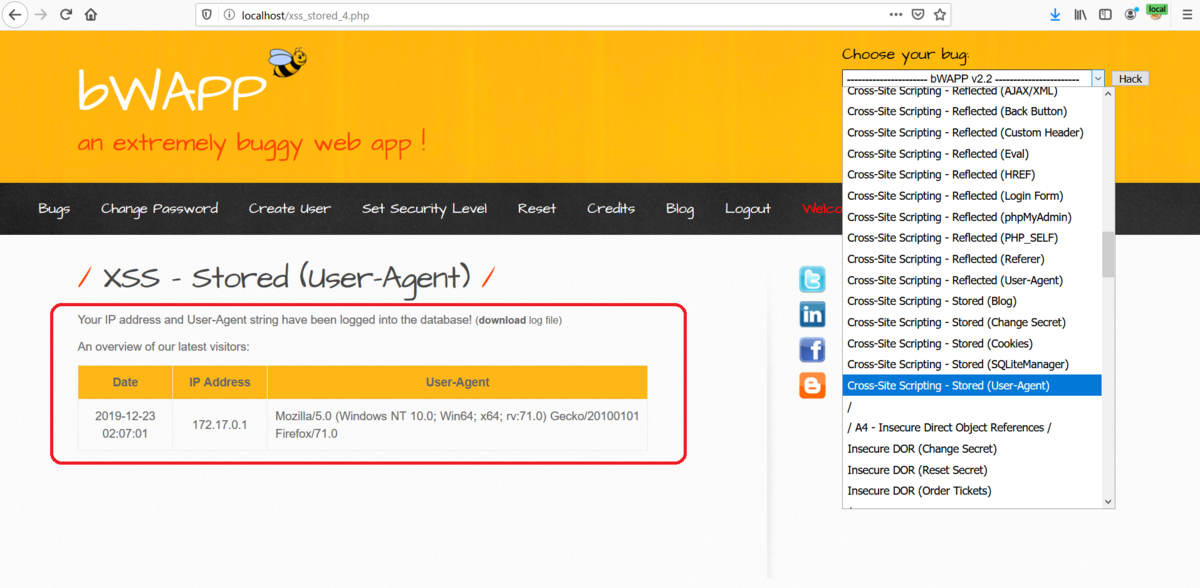Click the dropdown list scroll-down arrow
The height and width of the screenshot is (588, 1200).
click(x=1108, y=501)
